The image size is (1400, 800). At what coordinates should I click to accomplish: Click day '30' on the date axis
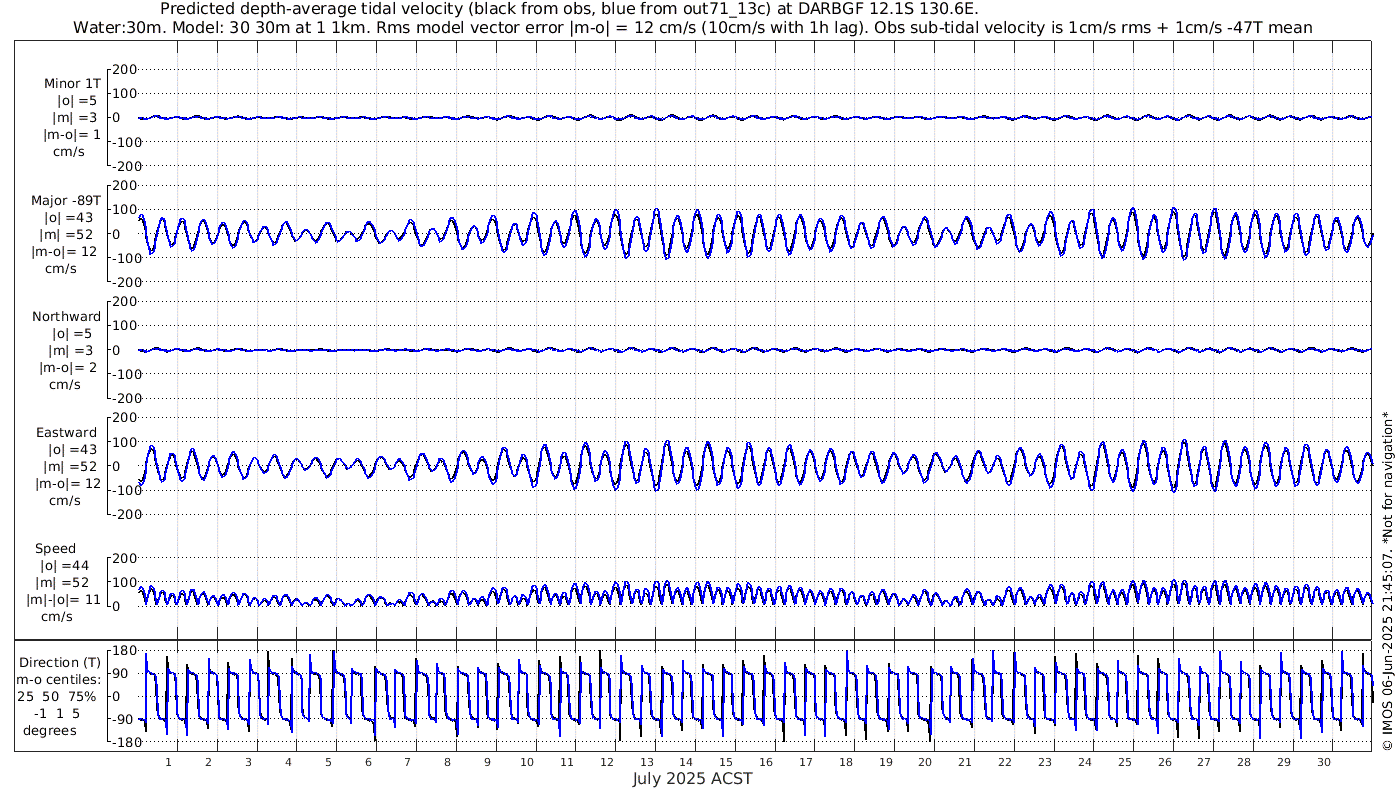1324,762
